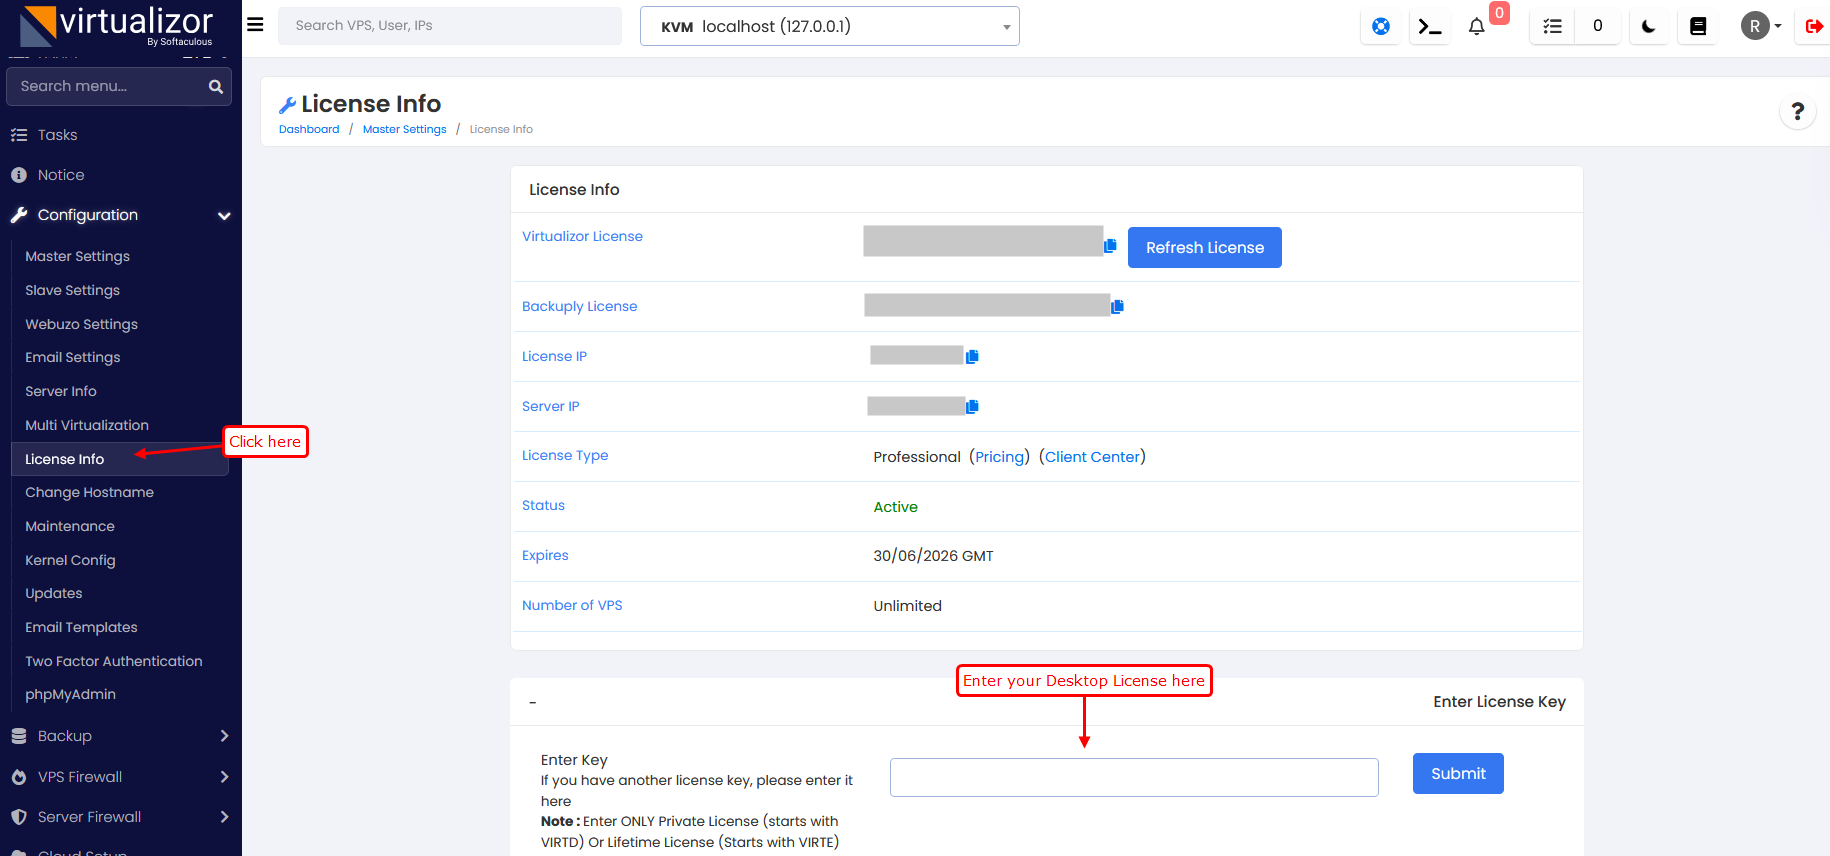The width and height of the screenshot is (1830, 856).
Task: Click the red logout icon
Action: [x=1813, y=27]
